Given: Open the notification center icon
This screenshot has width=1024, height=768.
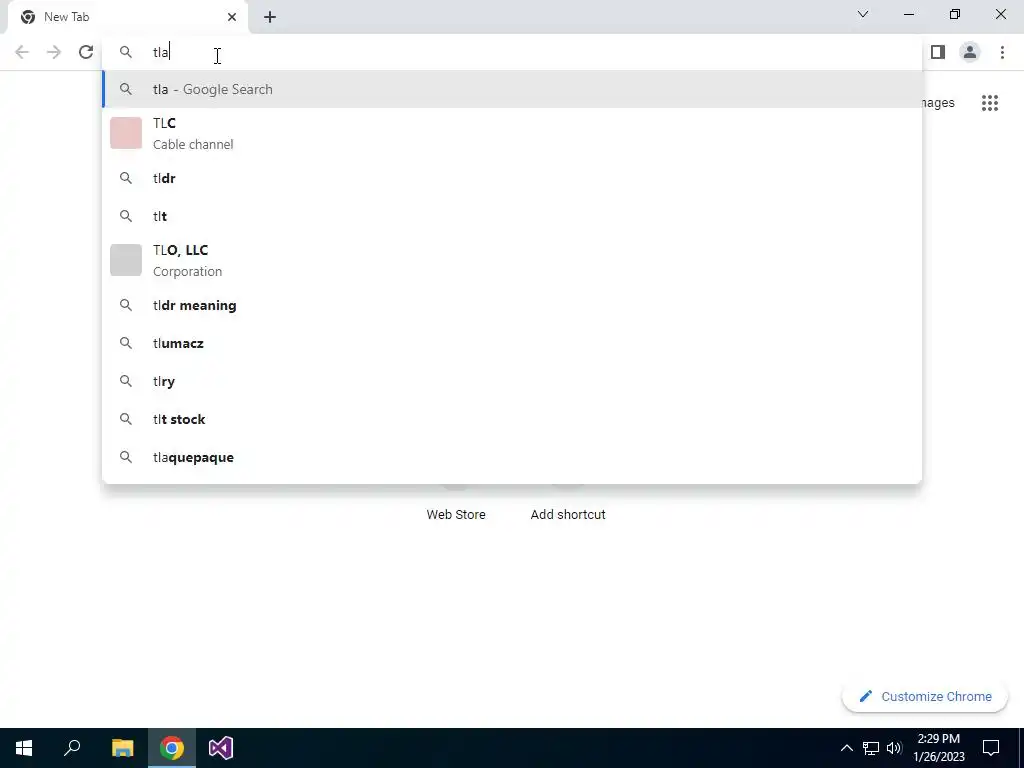Looking at the screenshot, I should (991, 748).
